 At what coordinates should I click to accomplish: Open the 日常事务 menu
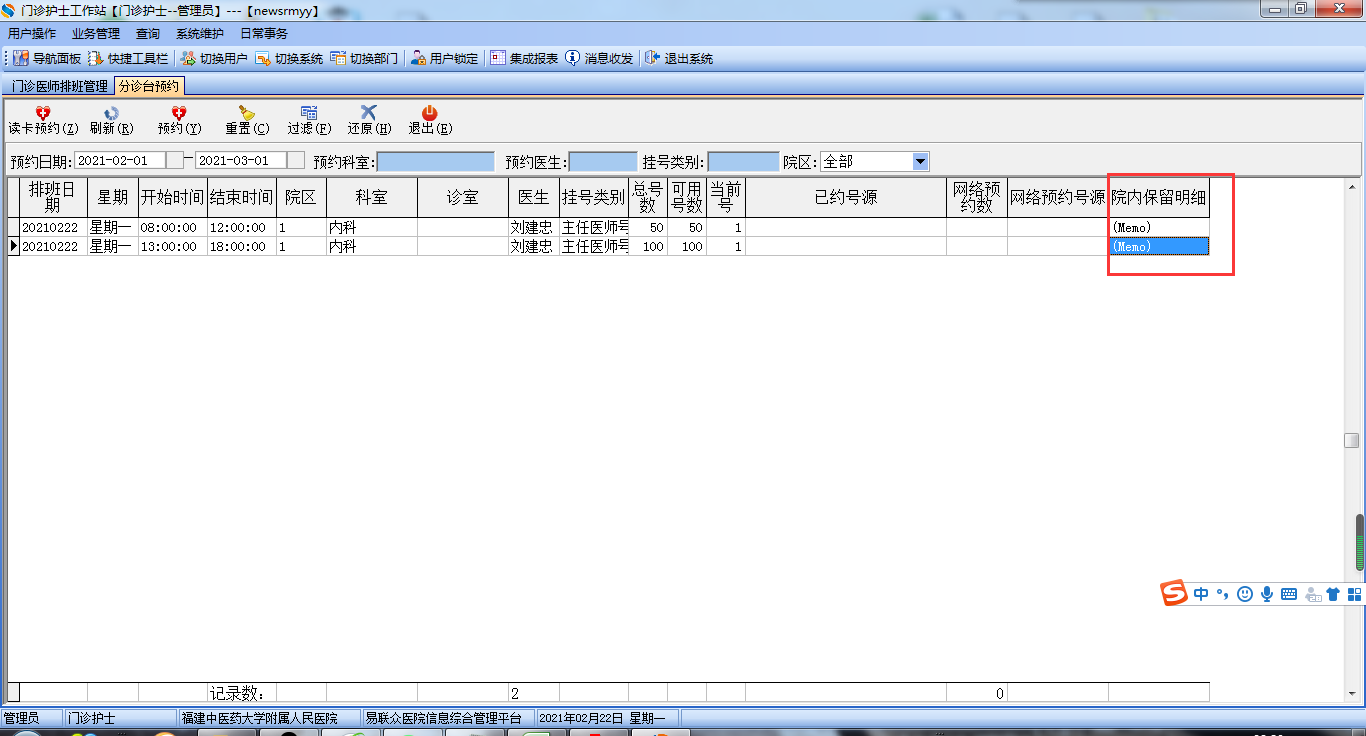pyautogui.click(x=264, y=34)
